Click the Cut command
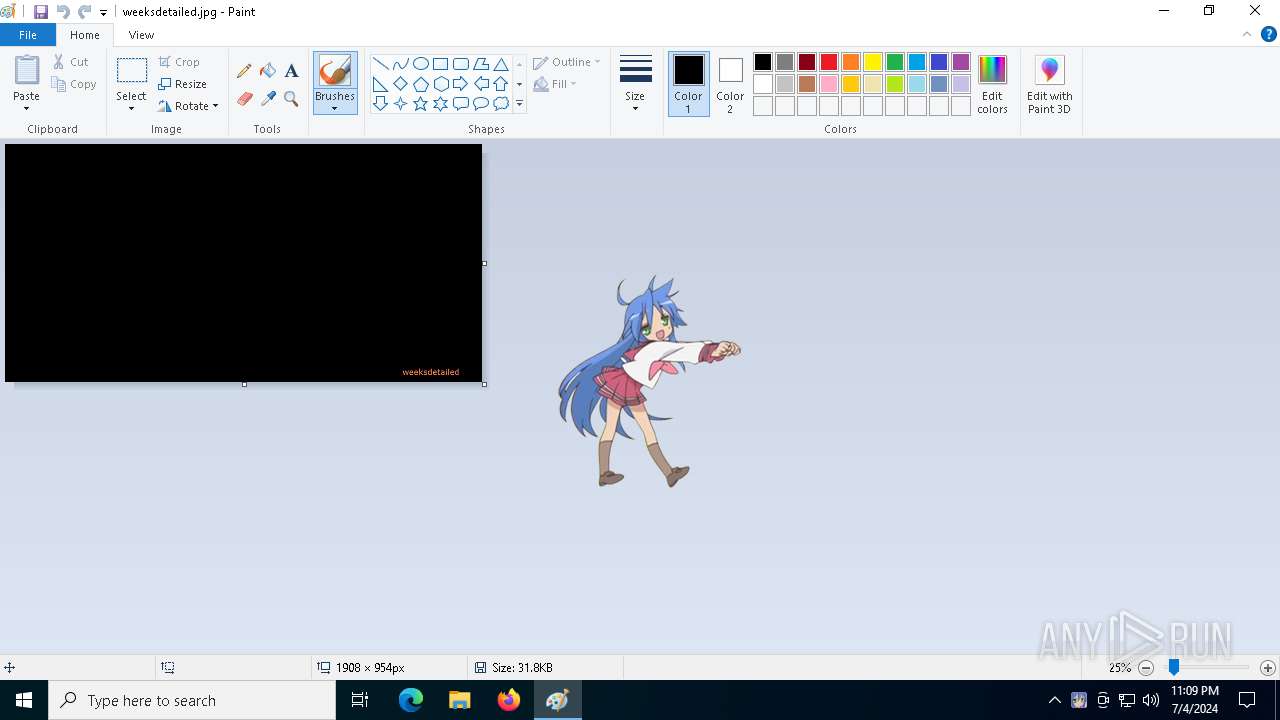1280x720 pixels. 71,62
